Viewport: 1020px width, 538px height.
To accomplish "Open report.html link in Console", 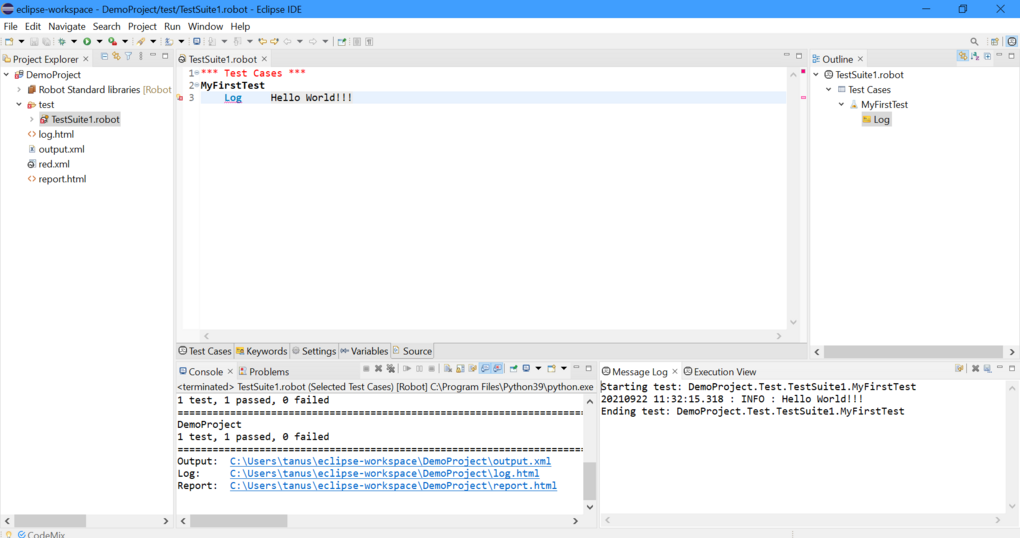I will [x=393, y=486].
